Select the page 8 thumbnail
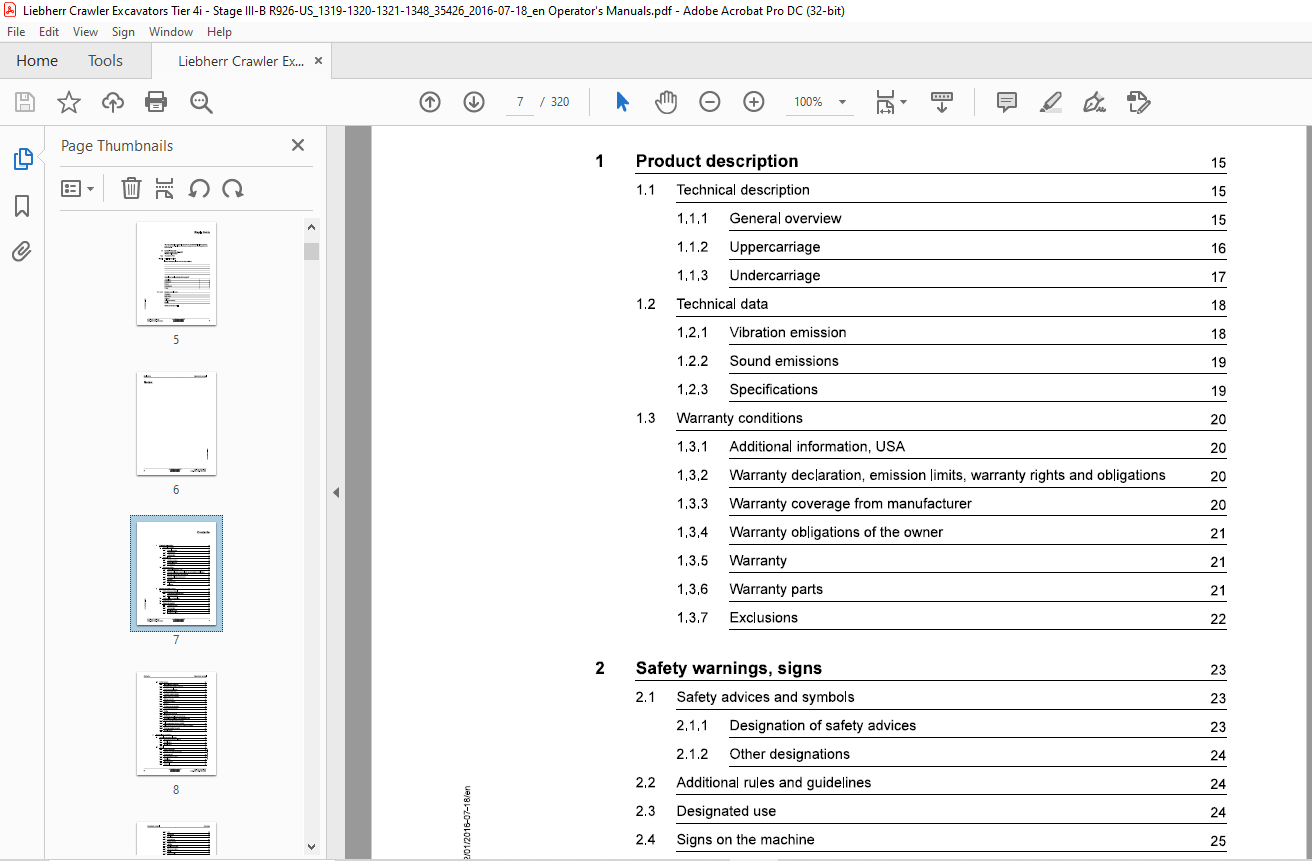This screenshot has width=1312, height=861. tap(176, 723)
